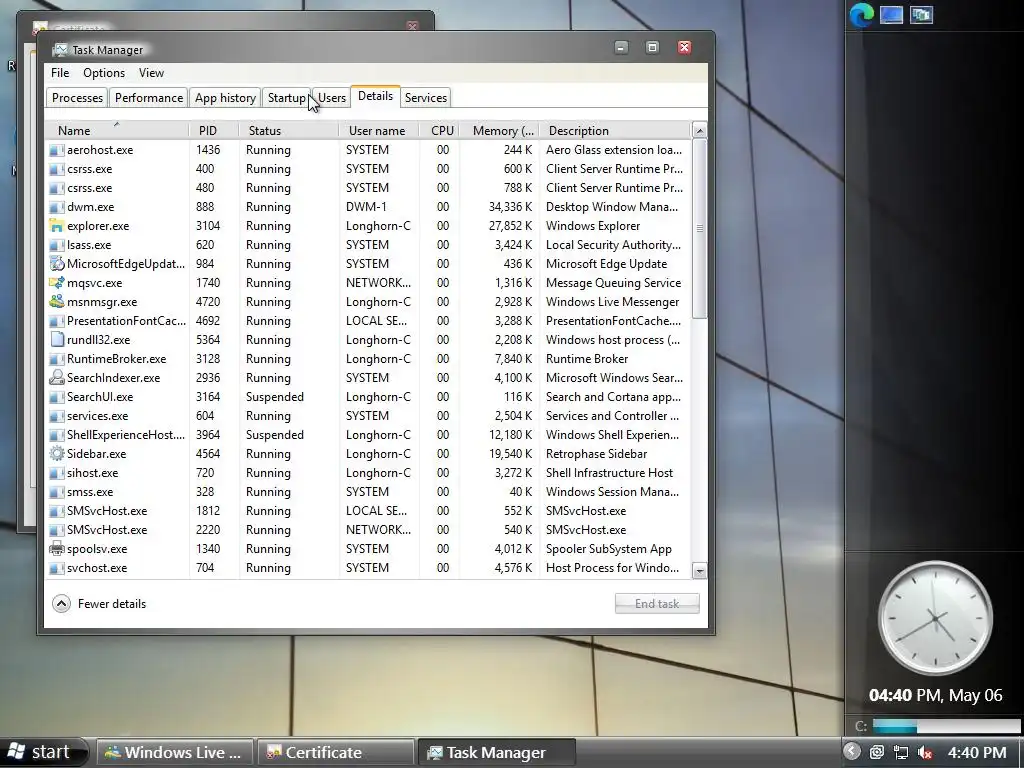
Task: Click the Retrophase Sidebar description
Action: point(596,454)
